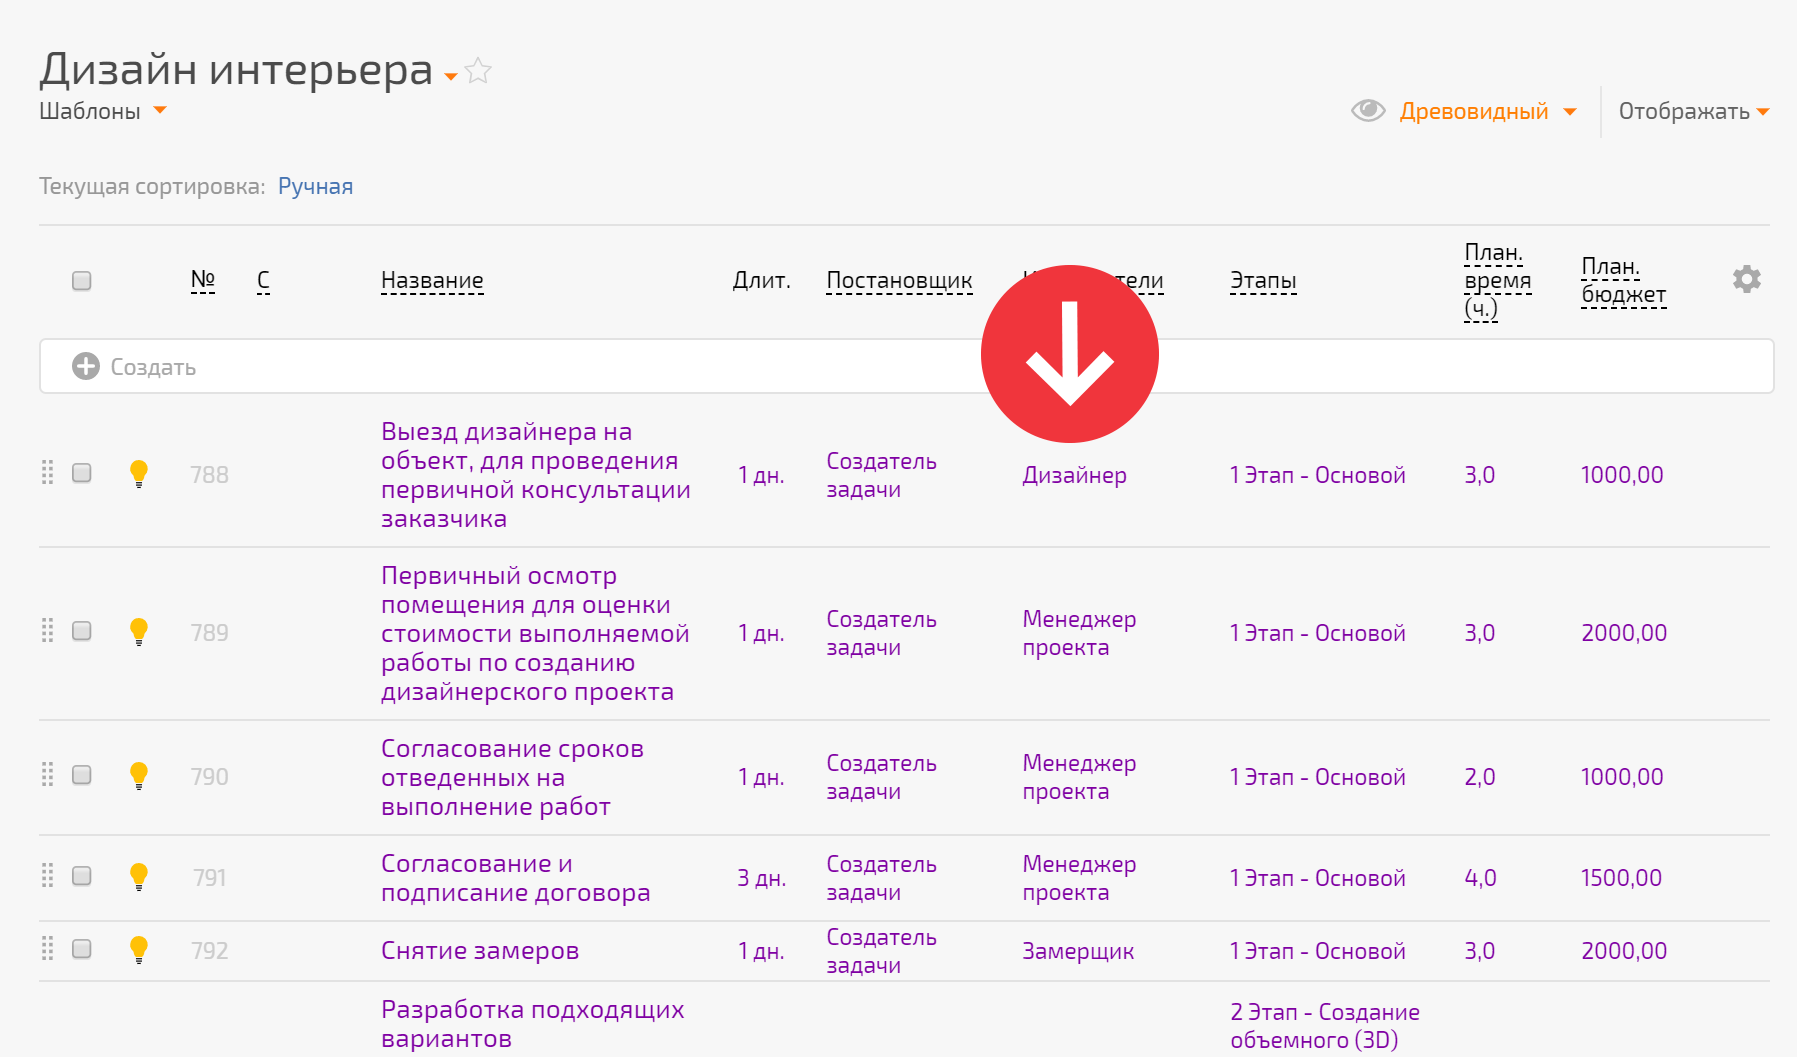Click lightbulb icon of task 789

pyautogui.click(x=139, y=632)
